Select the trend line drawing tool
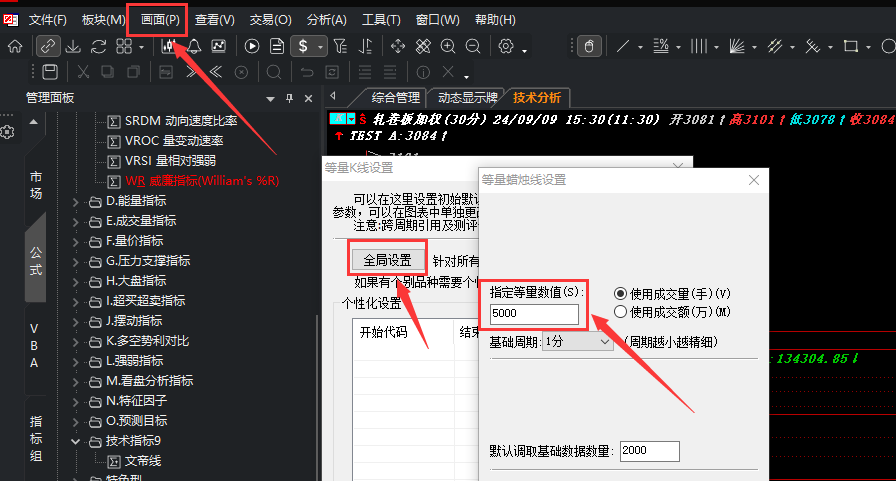 point(623,46)
